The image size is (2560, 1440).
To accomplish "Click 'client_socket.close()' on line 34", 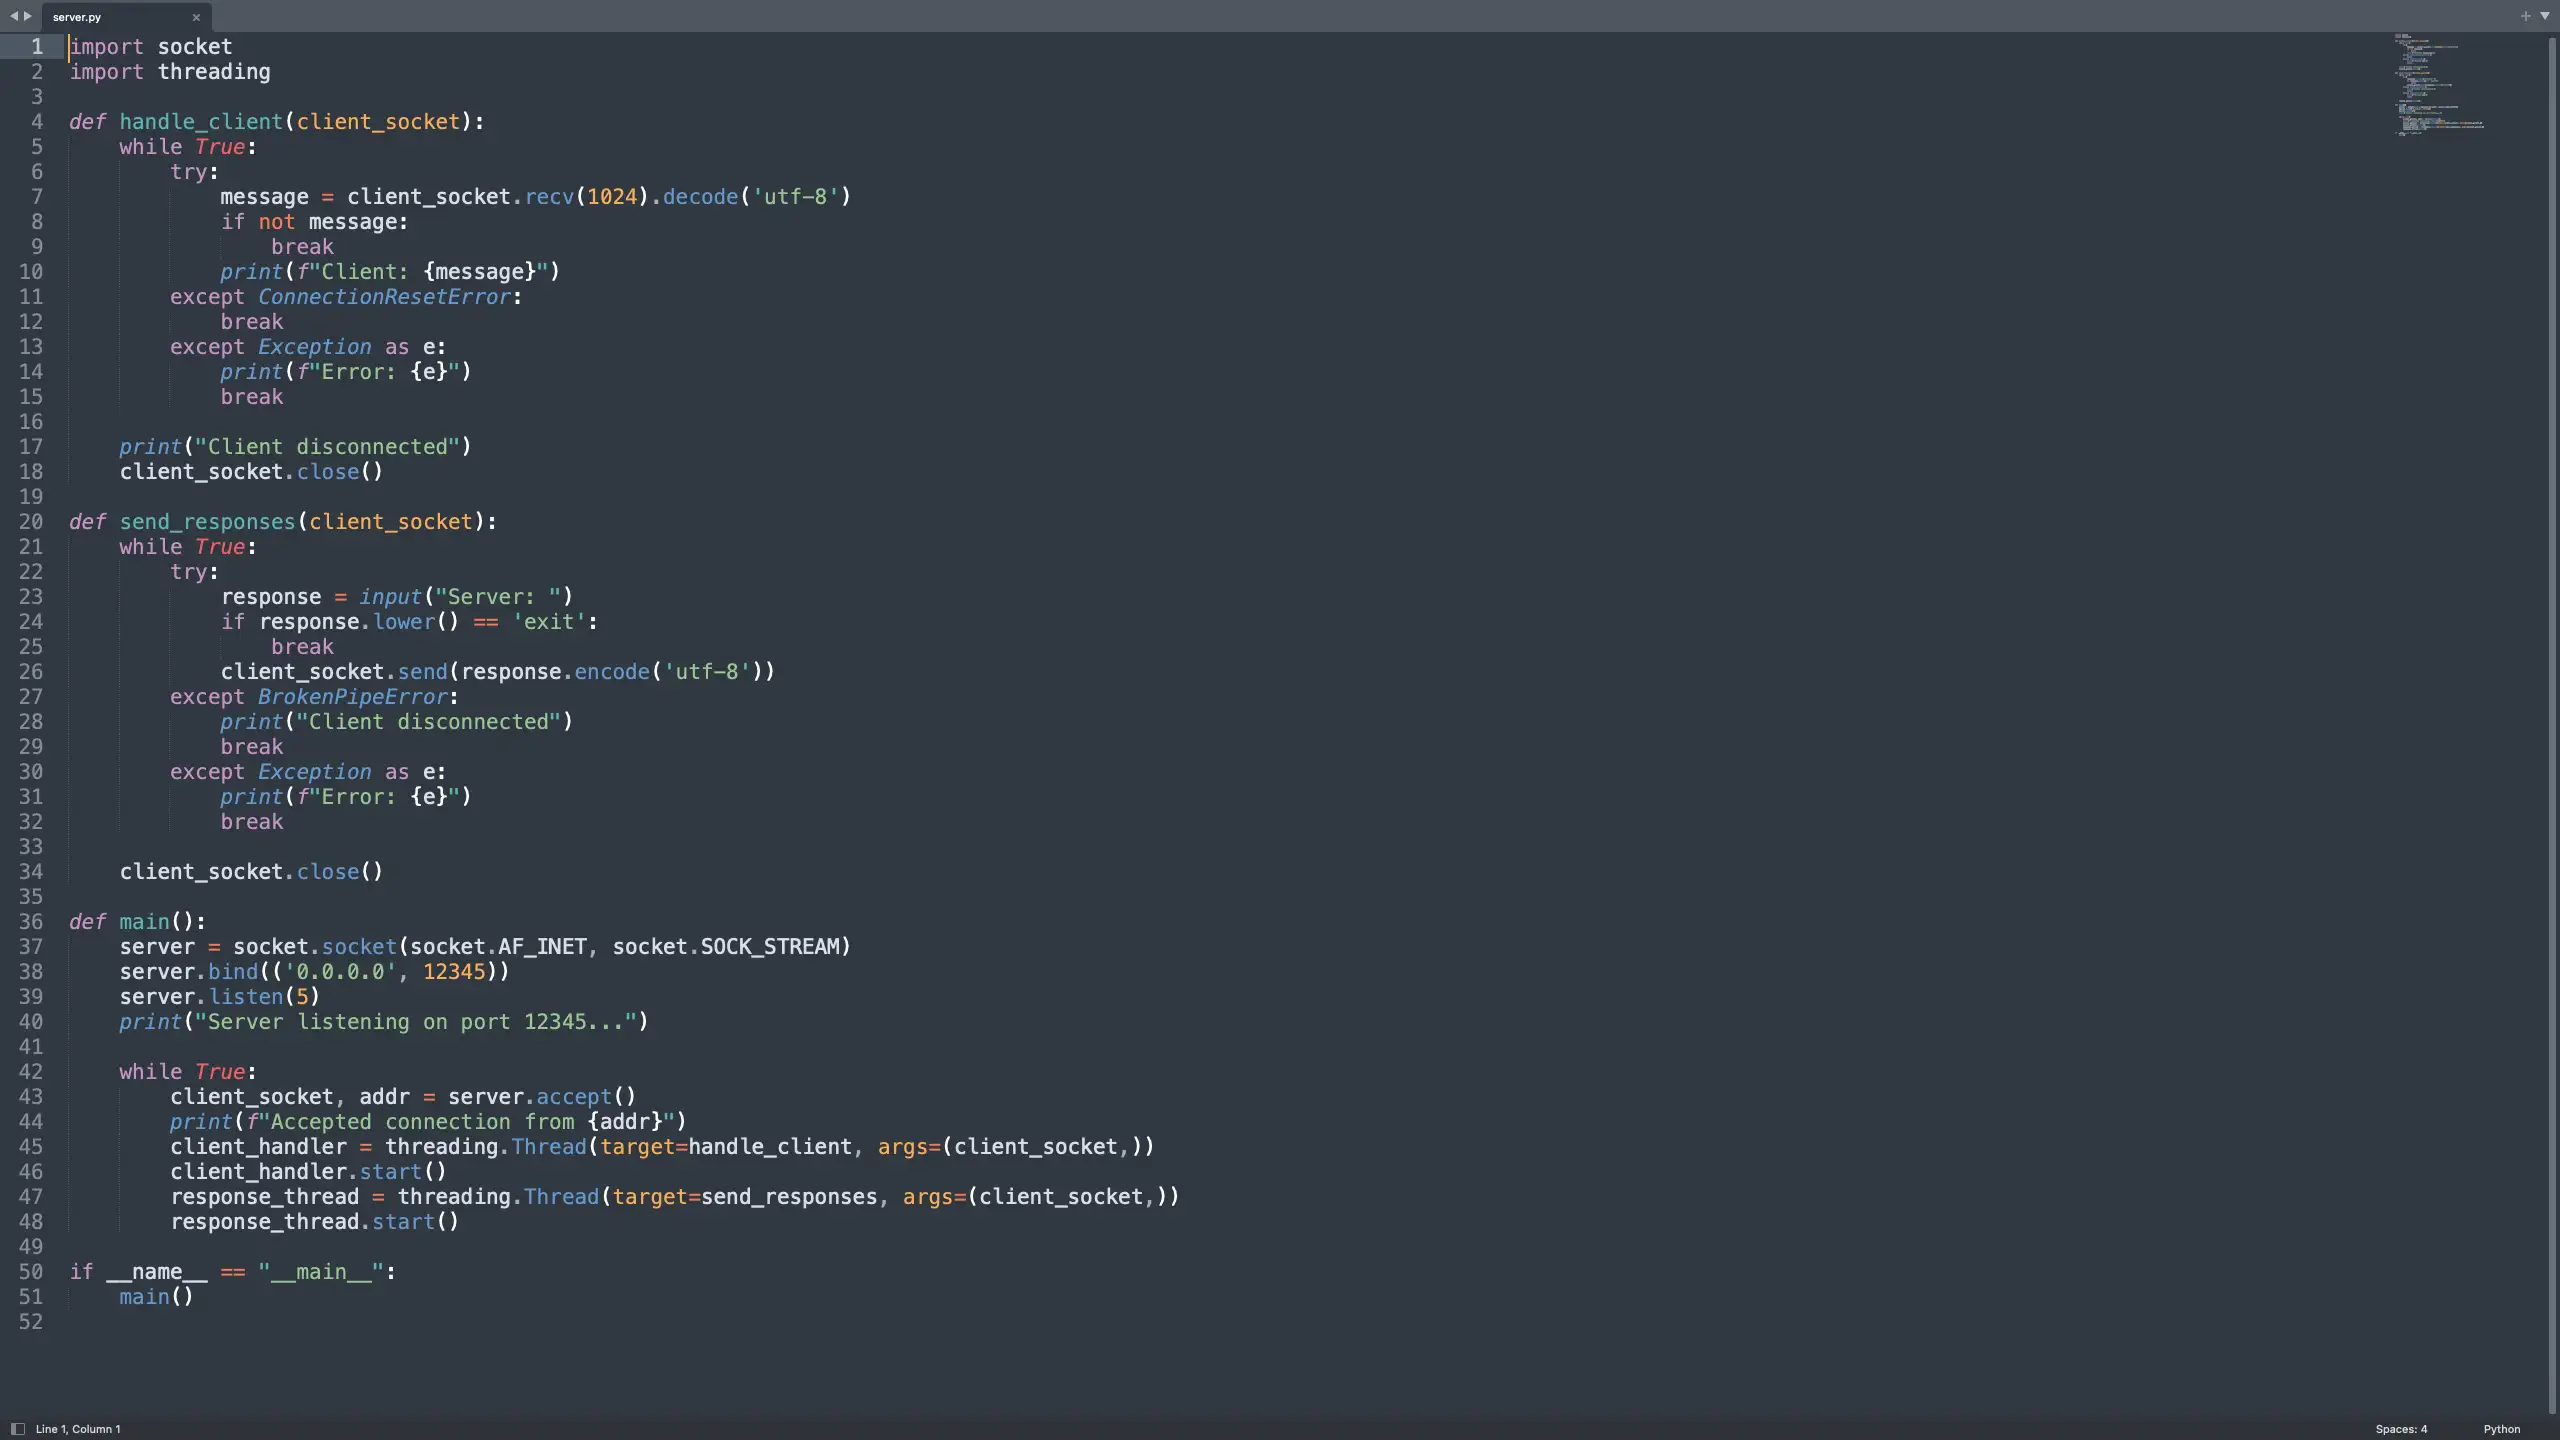I will pyautogui.click(x=251, y=872).
